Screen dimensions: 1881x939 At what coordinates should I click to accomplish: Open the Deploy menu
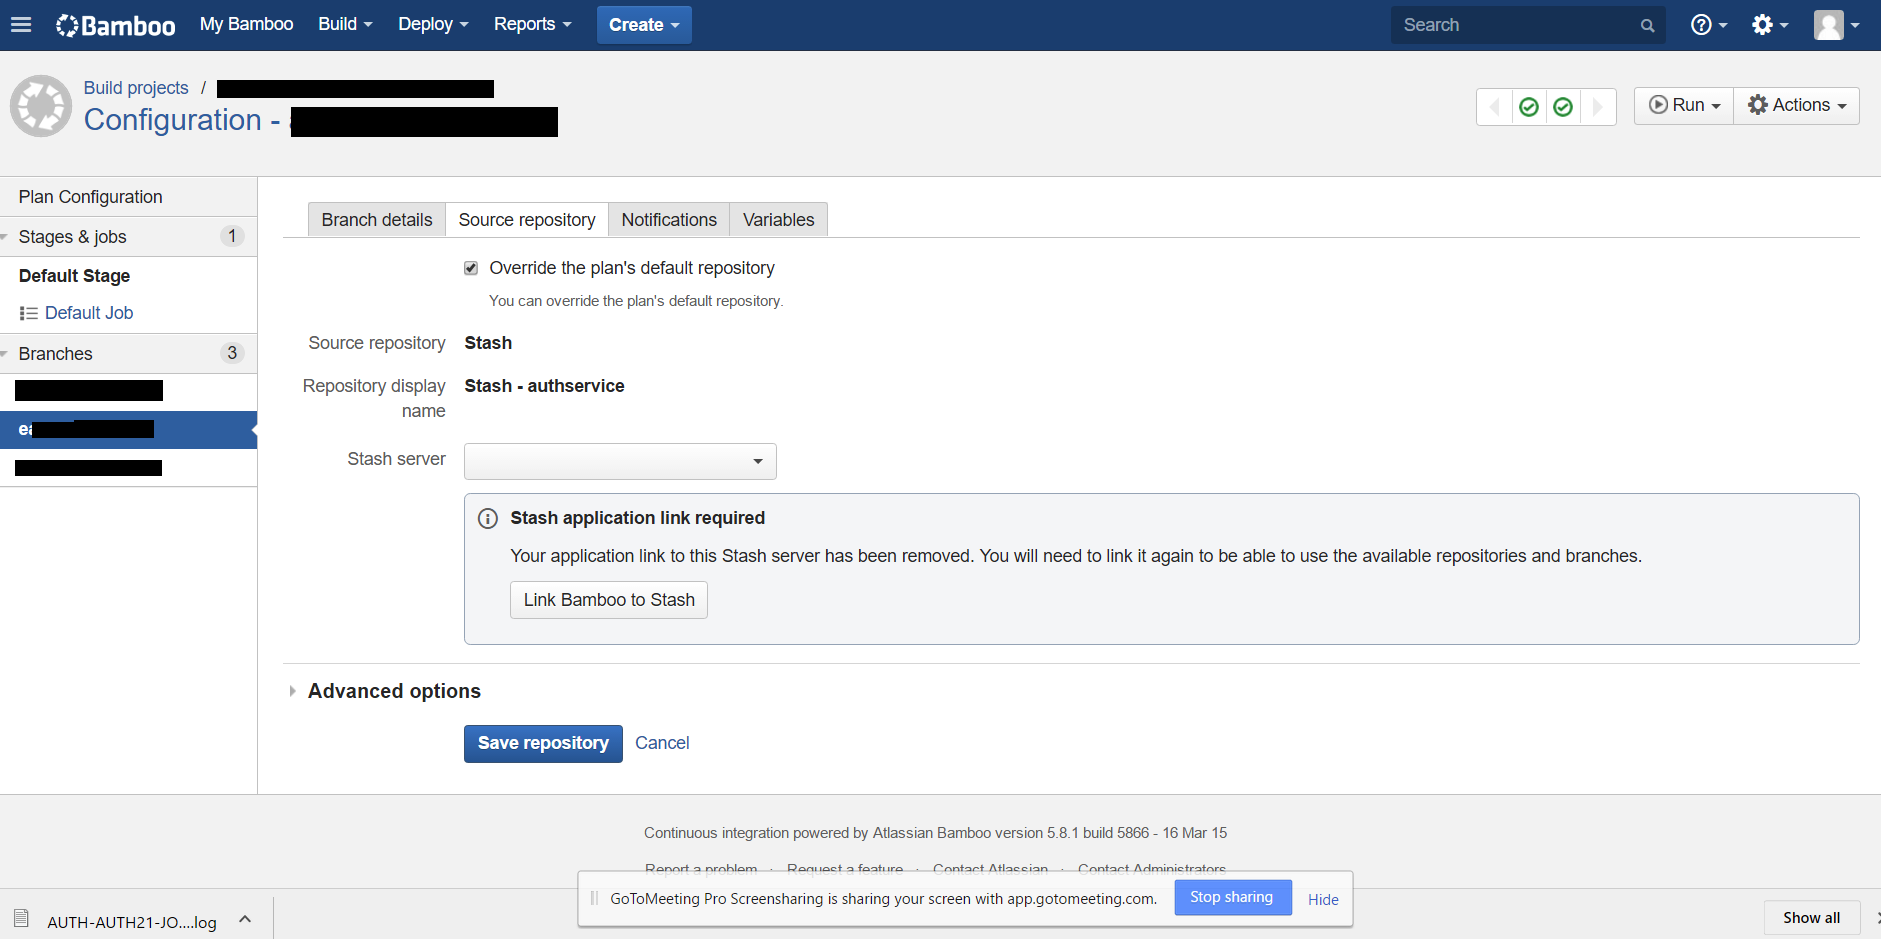tap(433, 24)
